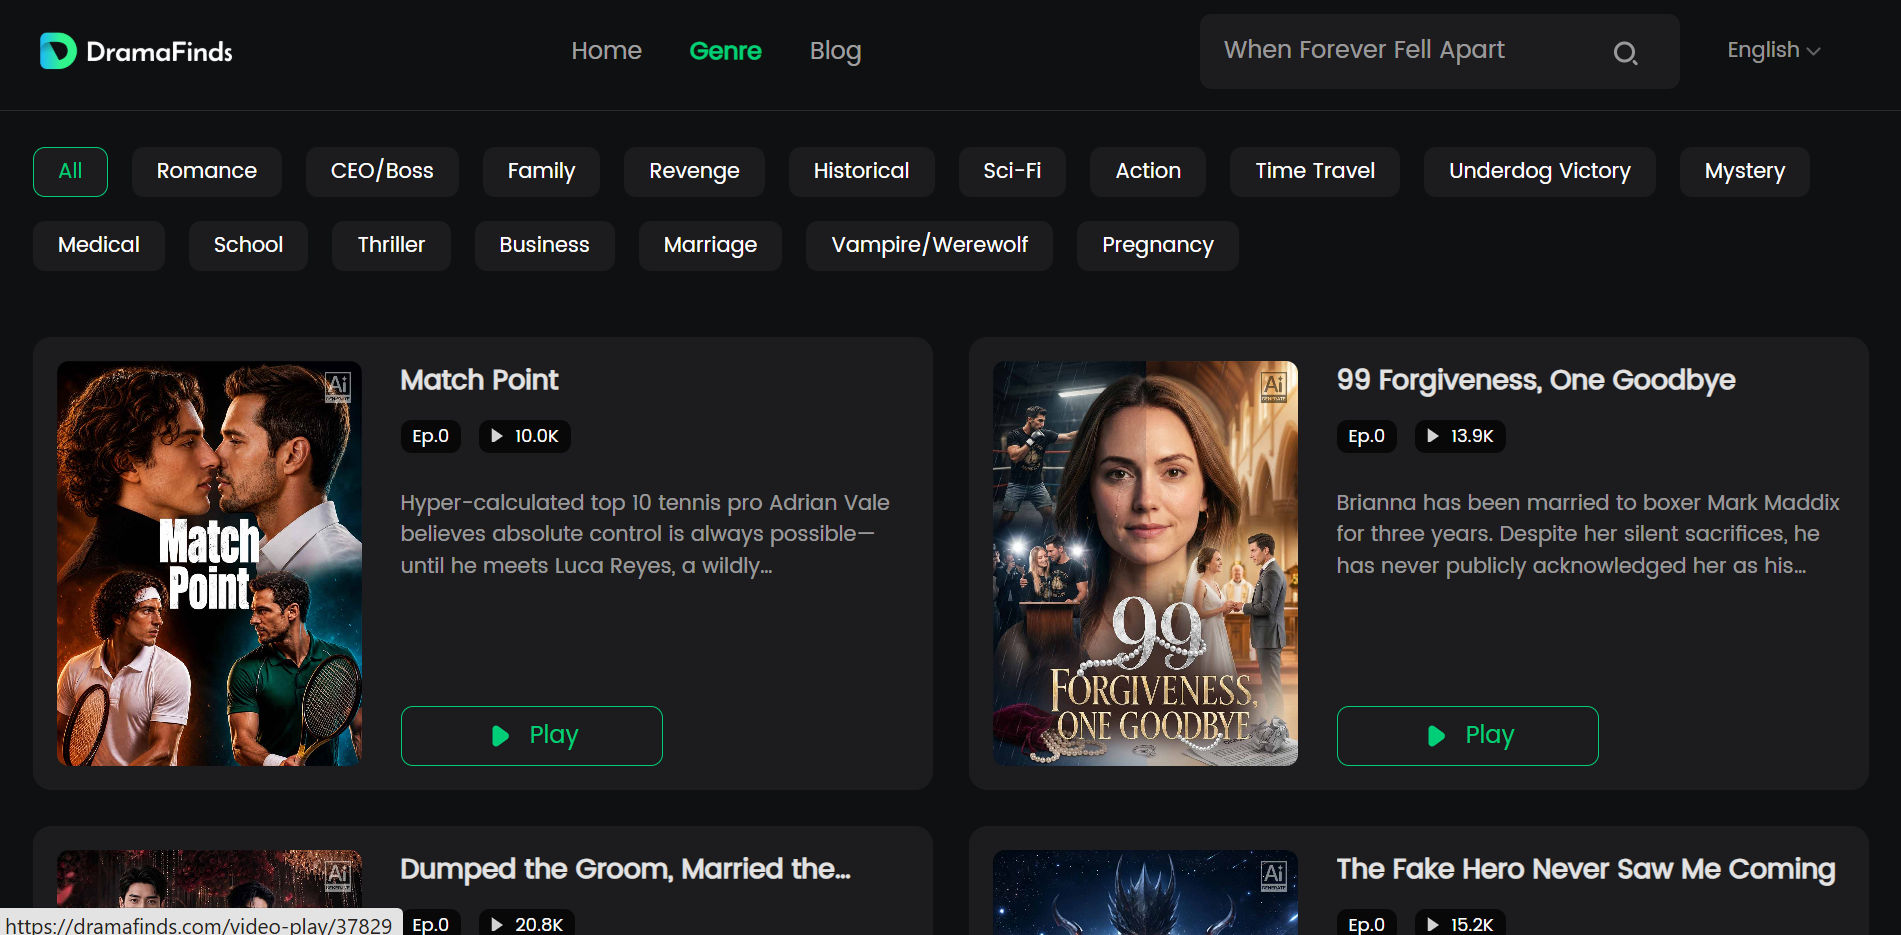
Task: Click the AI badge on 99 Forgiveness poster
Action: pos(1273,386)
